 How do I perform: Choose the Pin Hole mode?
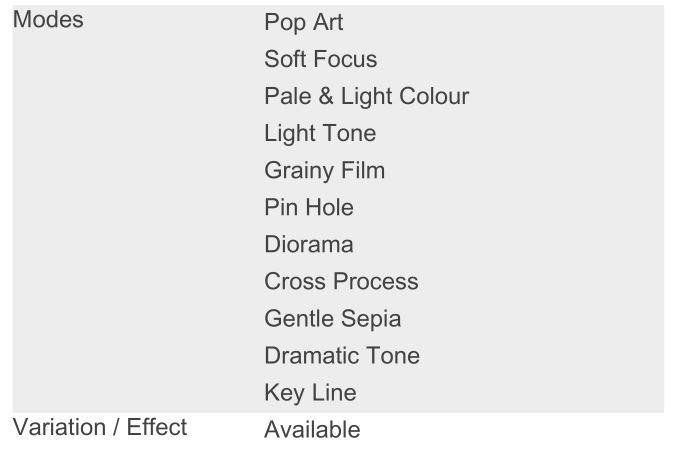point(309,207)
